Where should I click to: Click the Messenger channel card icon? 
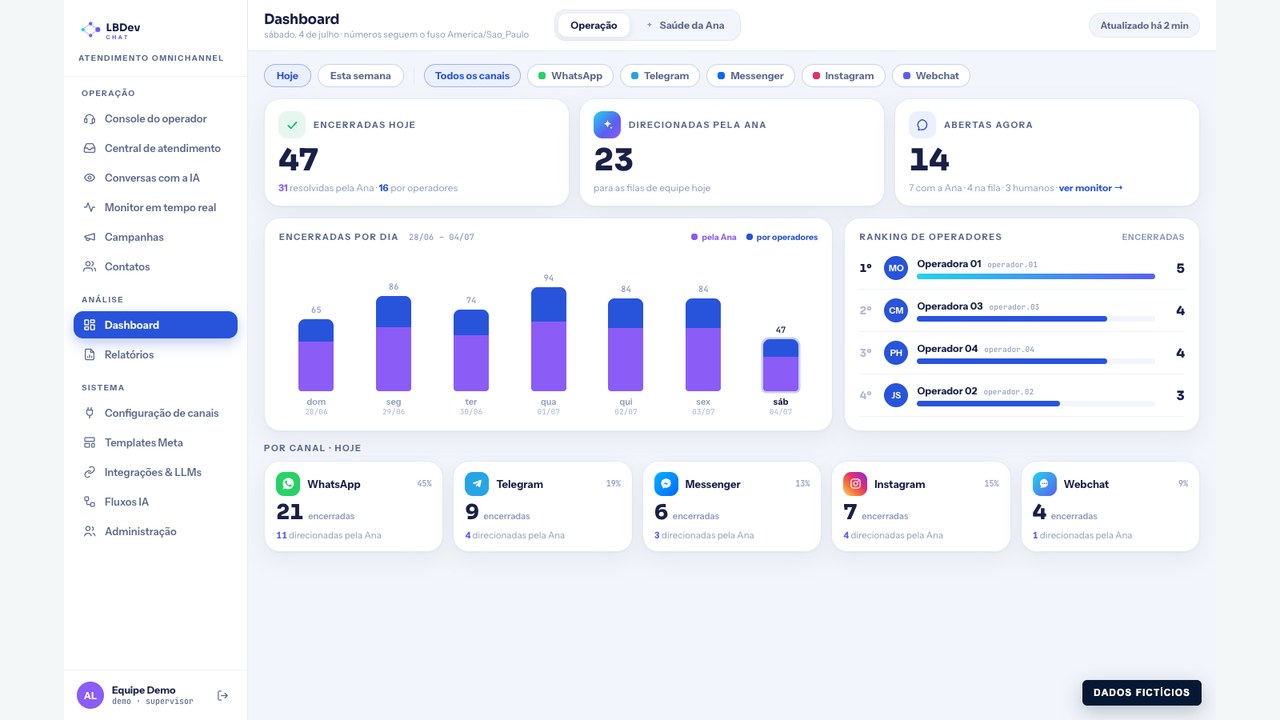point(666,484)
